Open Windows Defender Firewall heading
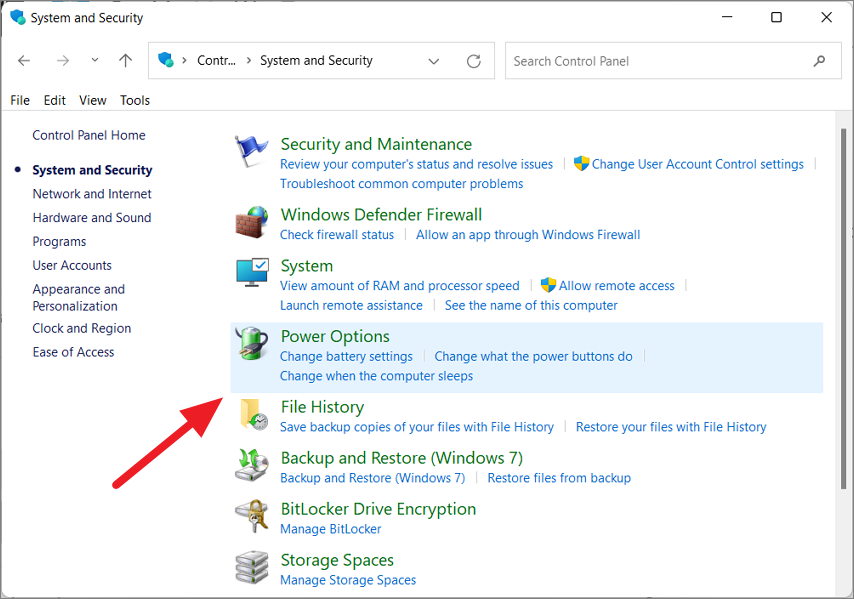The image size is (854, 599). point(381,215)
